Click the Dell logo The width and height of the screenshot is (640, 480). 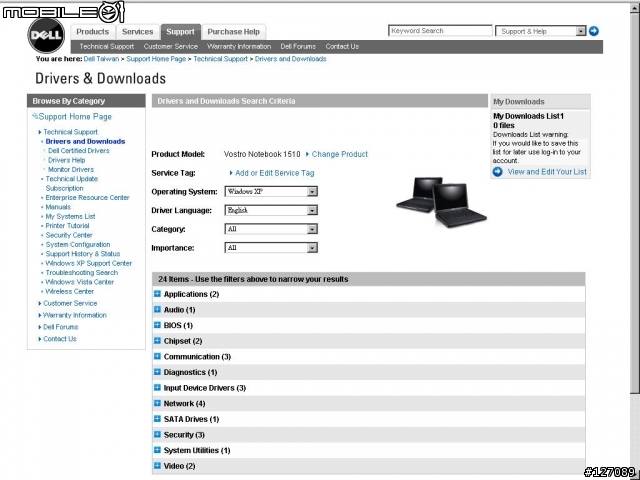(46, 35)
